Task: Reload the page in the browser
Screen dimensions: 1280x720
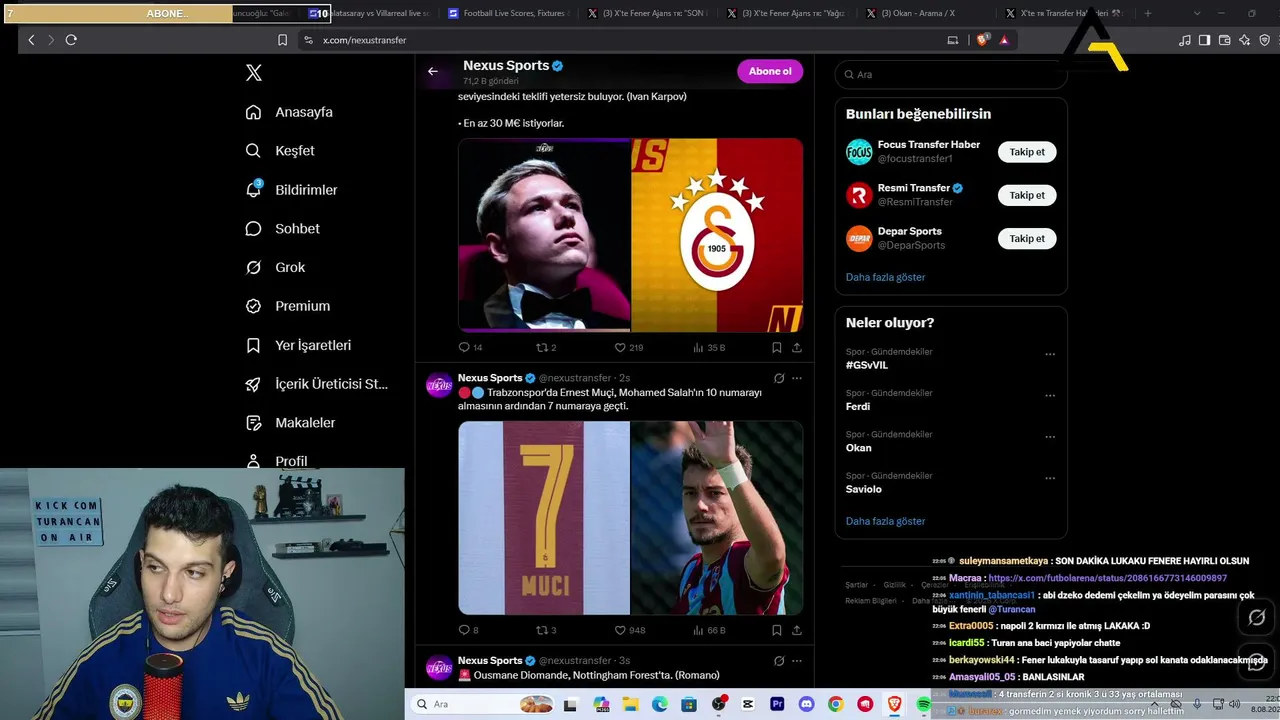Action: 71,40
